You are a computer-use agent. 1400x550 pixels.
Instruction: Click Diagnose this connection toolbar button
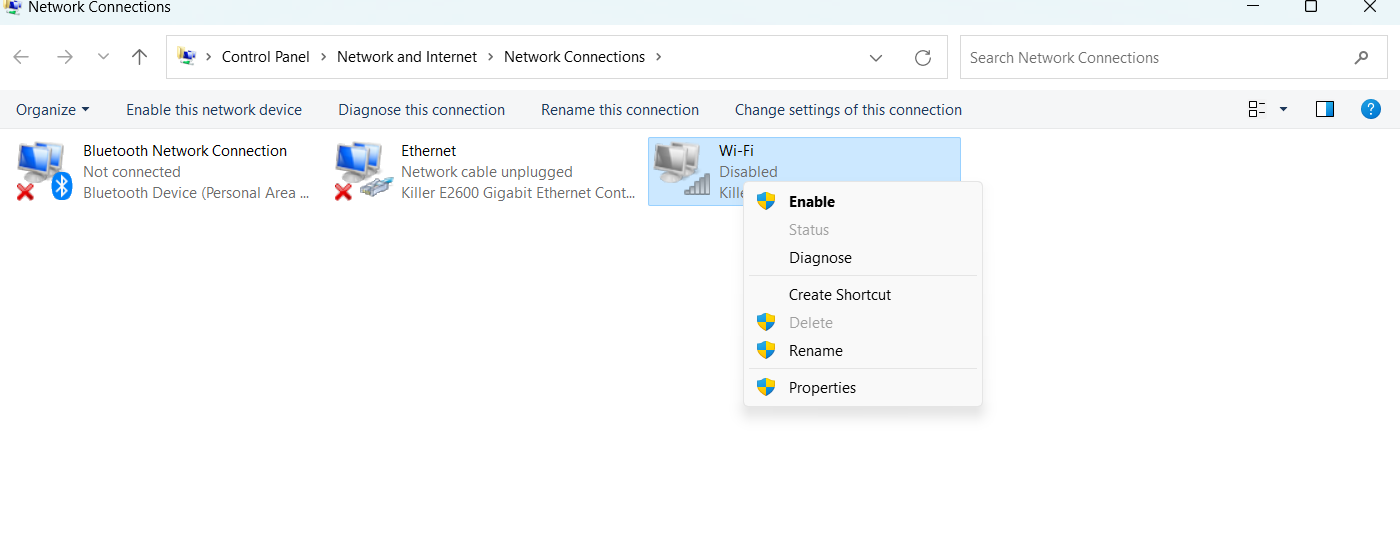(421, 110)
